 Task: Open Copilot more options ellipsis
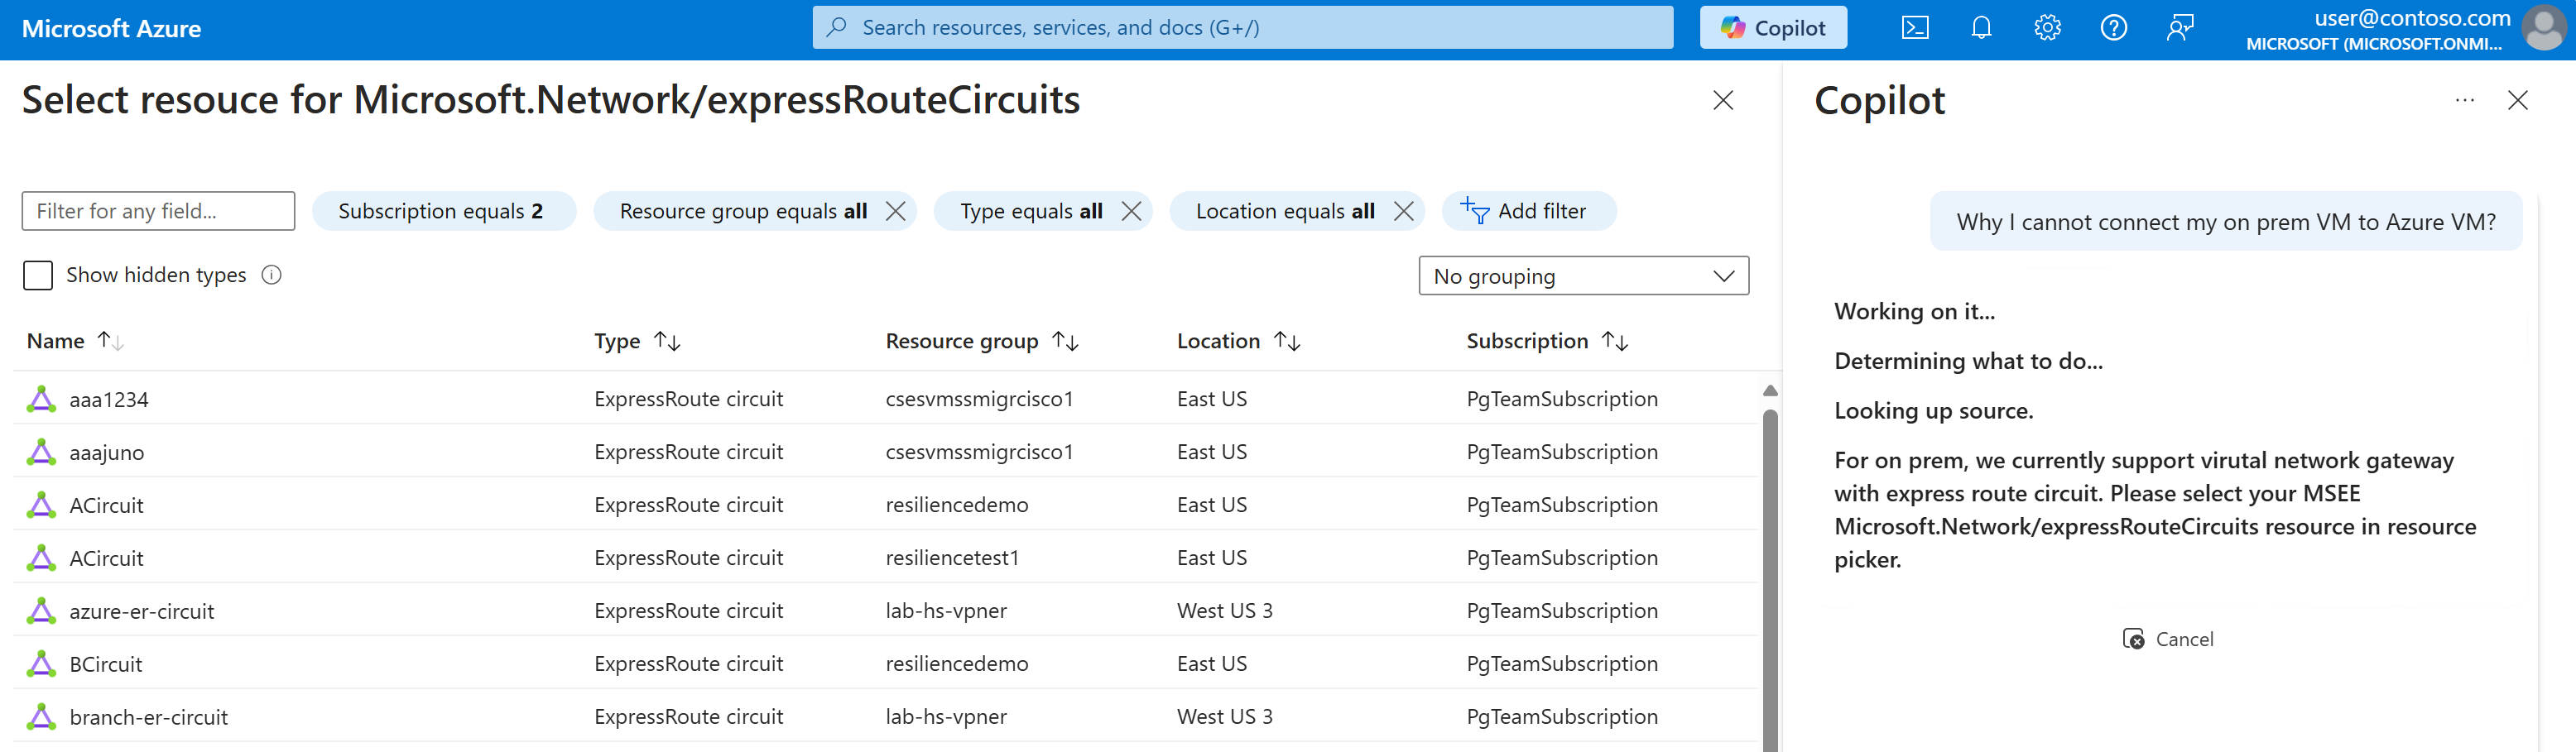click(x=2464, y=100)
